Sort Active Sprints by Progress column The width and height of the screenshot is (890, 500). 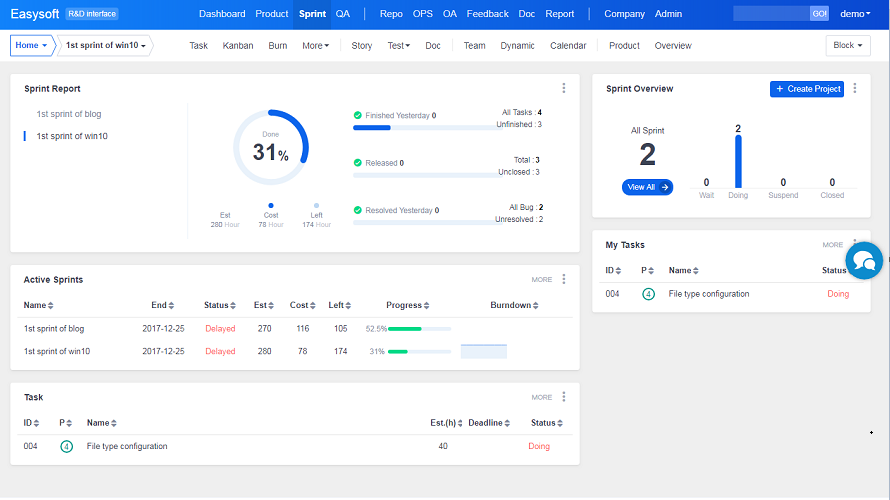point(408,305)
